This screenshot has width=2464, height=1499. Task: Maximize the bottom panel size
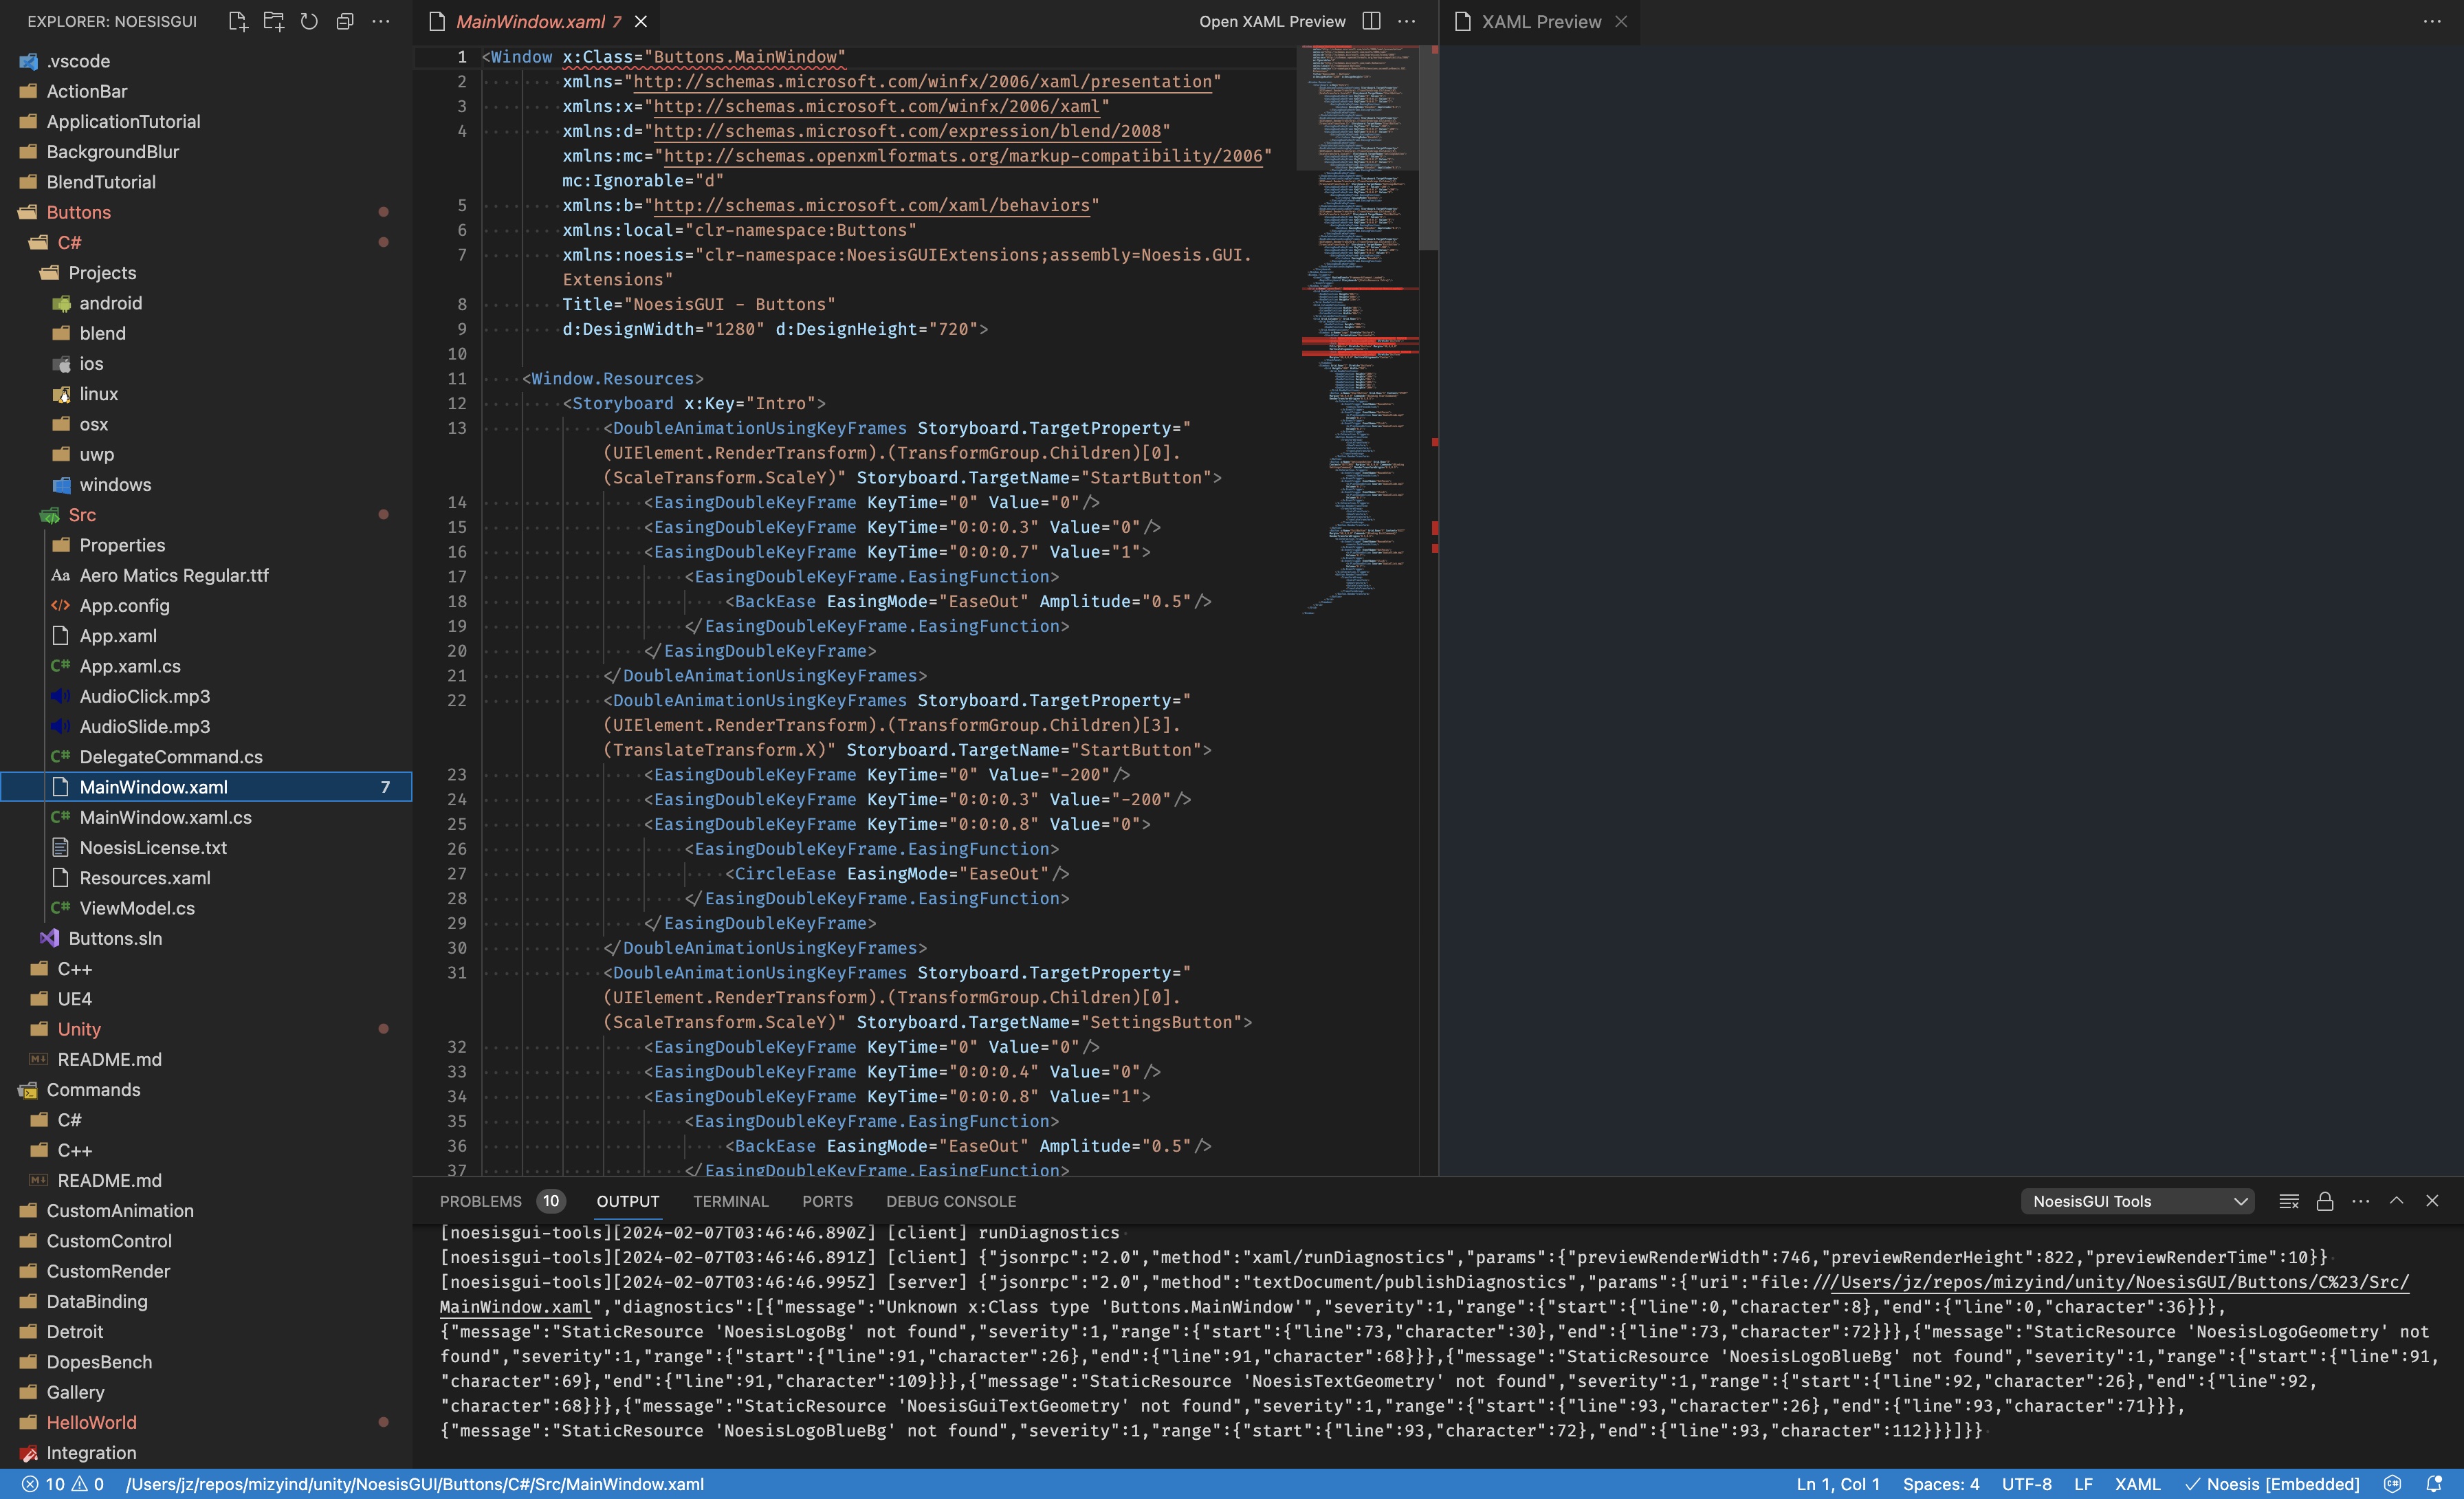[2397, 1201]
